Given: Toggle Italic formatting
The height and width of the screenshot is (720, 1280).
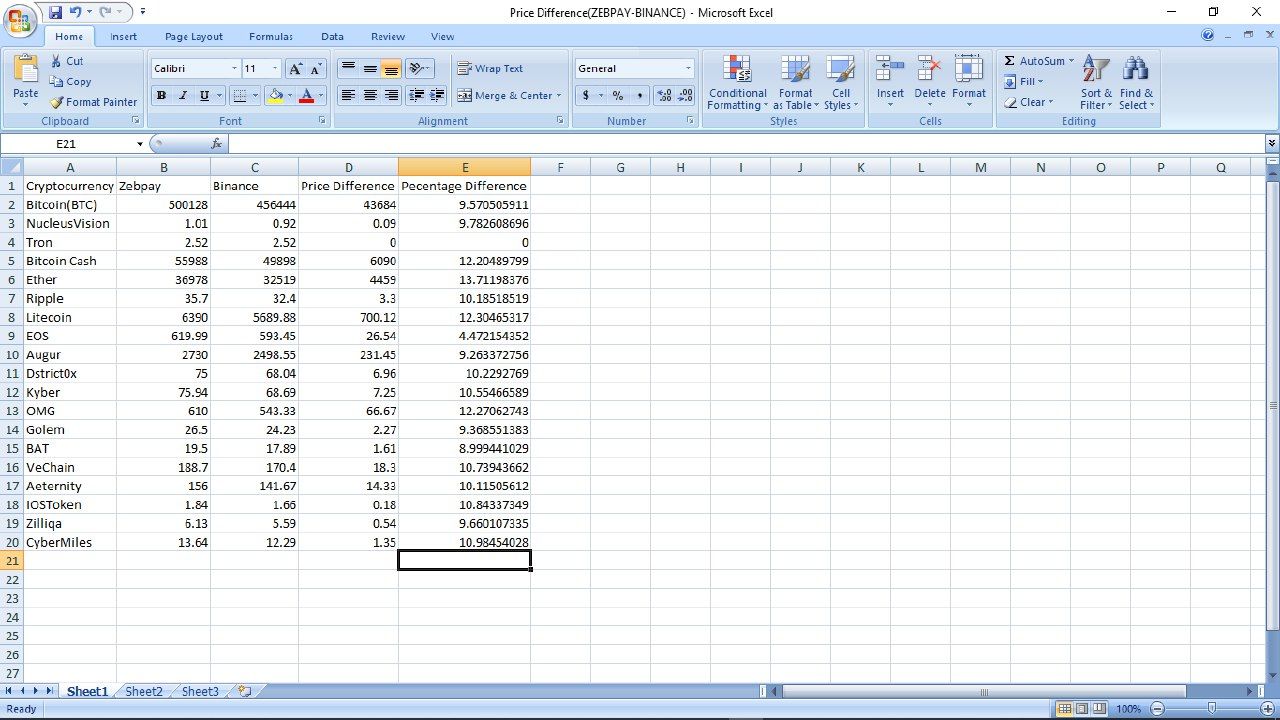Looking at the screenshot, I should tap(182, 96).
